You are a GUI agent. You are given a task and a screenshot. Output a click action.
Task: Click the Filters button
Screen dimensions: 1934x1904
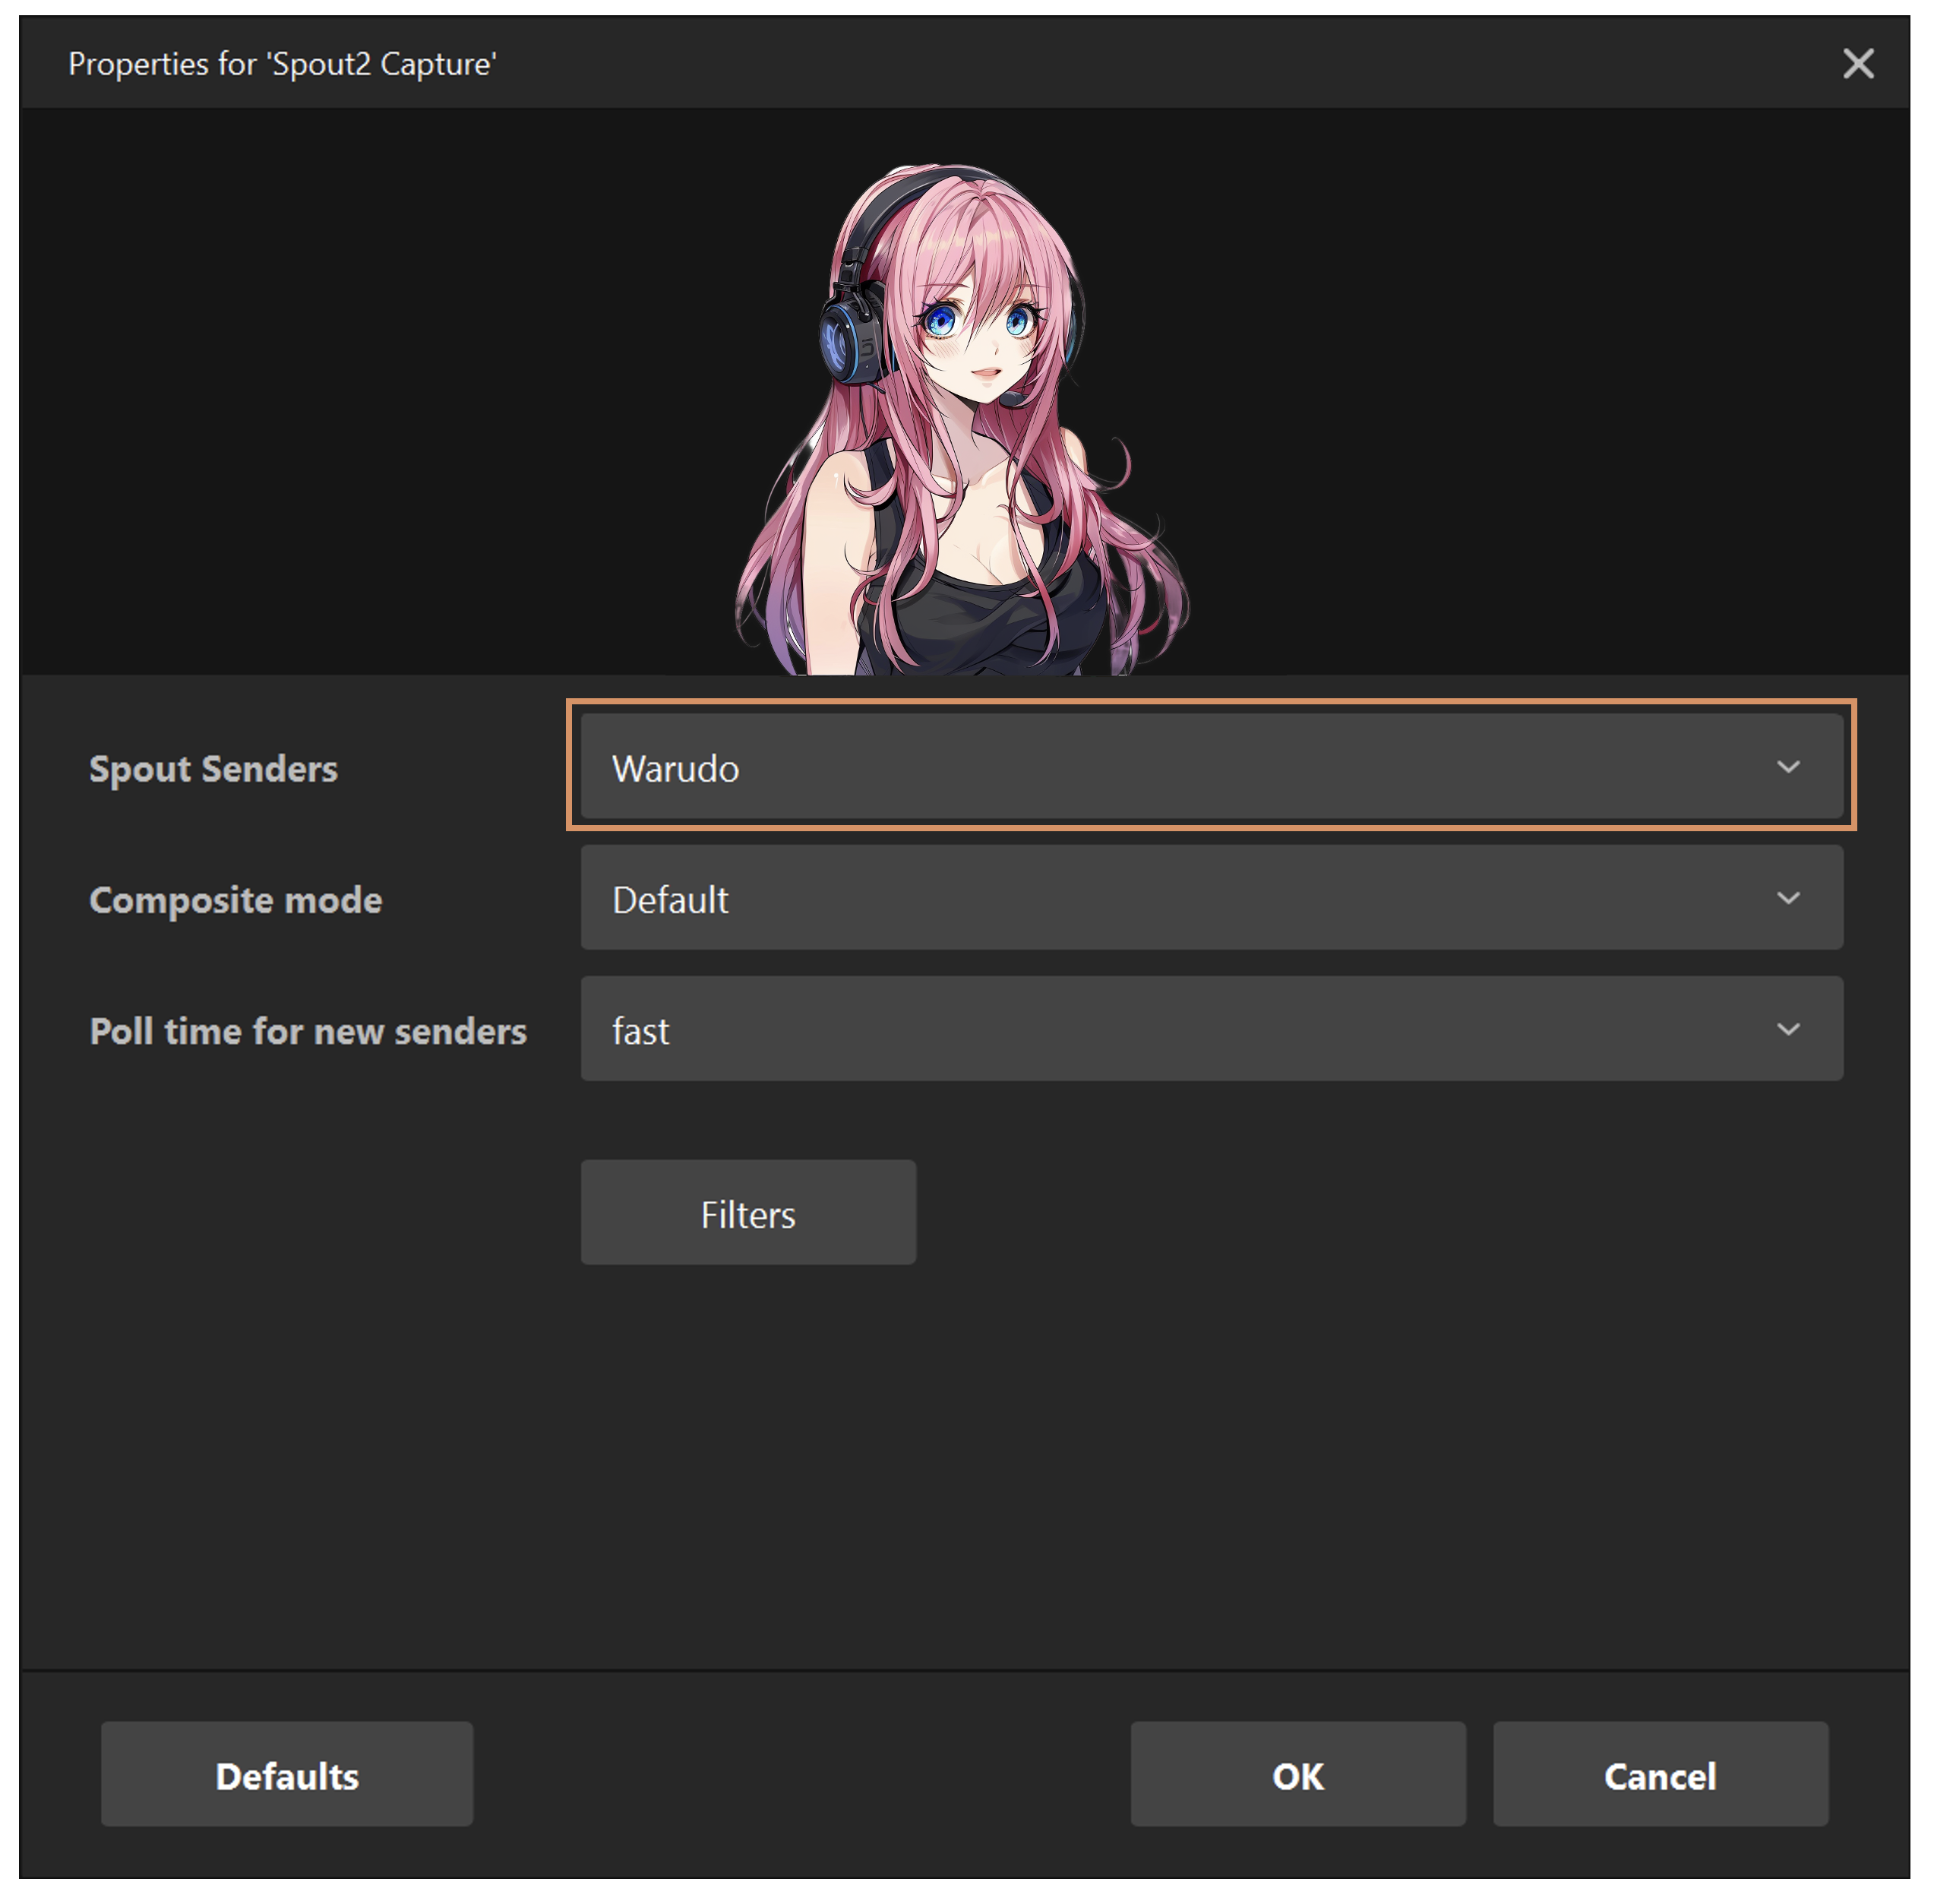point(748,1213)
